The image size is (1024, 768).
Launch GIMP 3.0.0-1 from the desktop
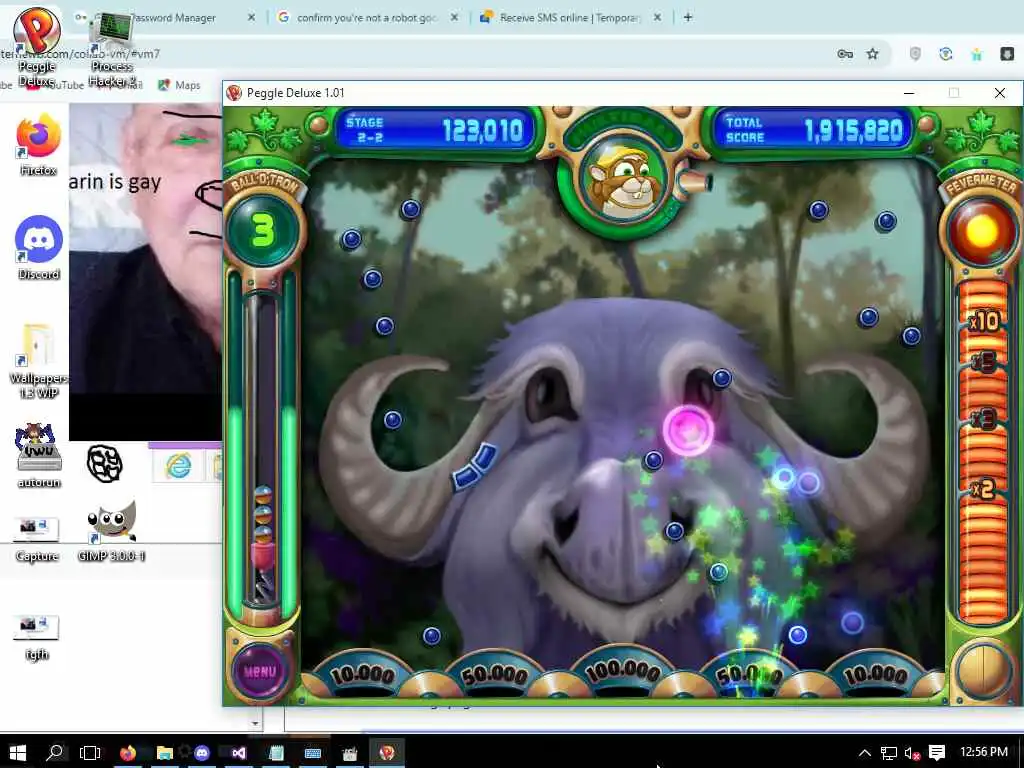111,530
